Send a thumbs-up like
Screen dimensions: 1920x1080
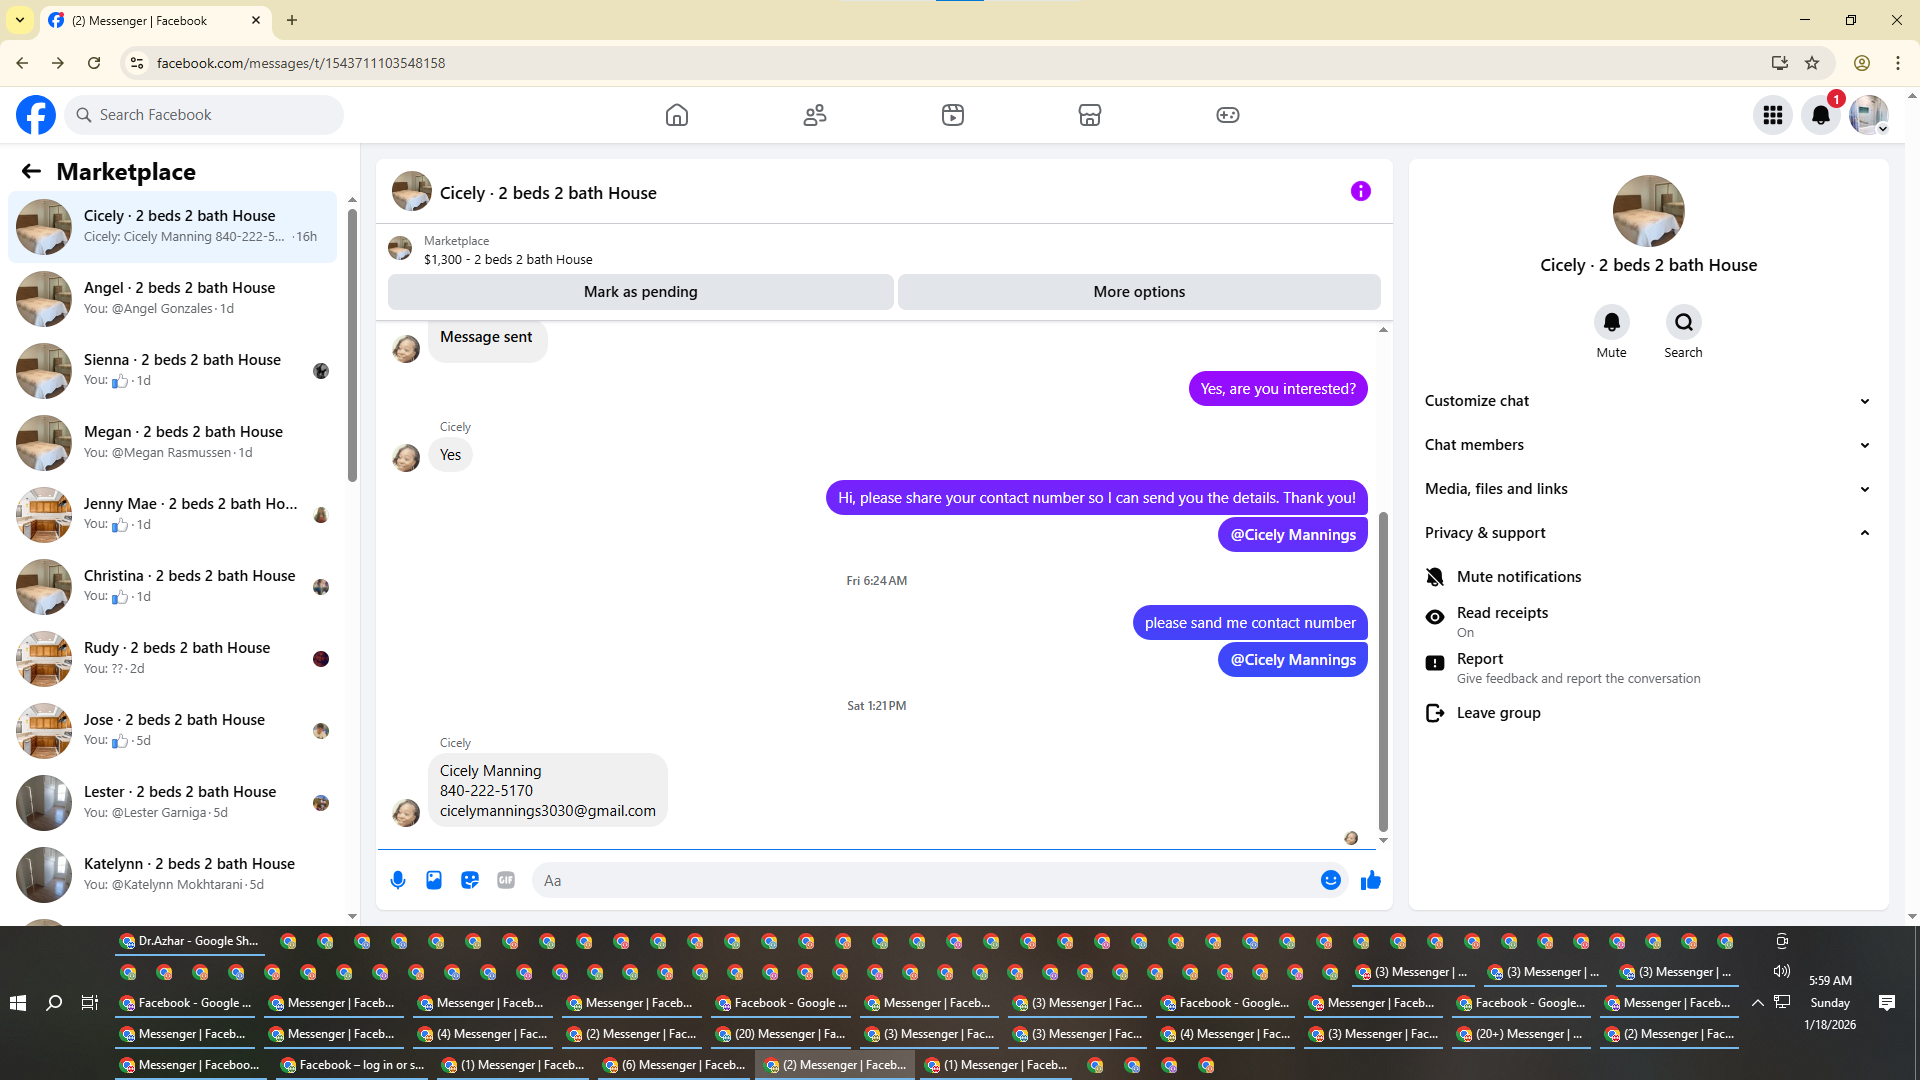(x=1370, y=880)
